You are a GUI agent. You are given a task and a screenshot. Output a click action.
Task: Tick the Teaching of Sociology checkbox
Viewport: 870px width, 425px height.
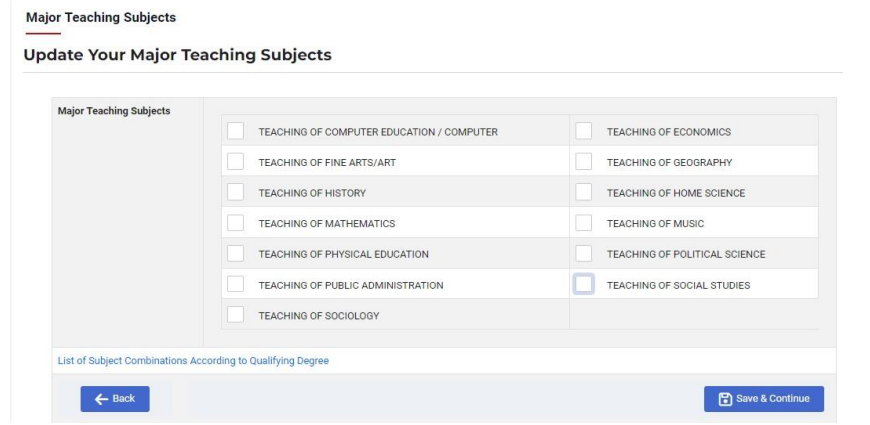[x=235, y=315]
